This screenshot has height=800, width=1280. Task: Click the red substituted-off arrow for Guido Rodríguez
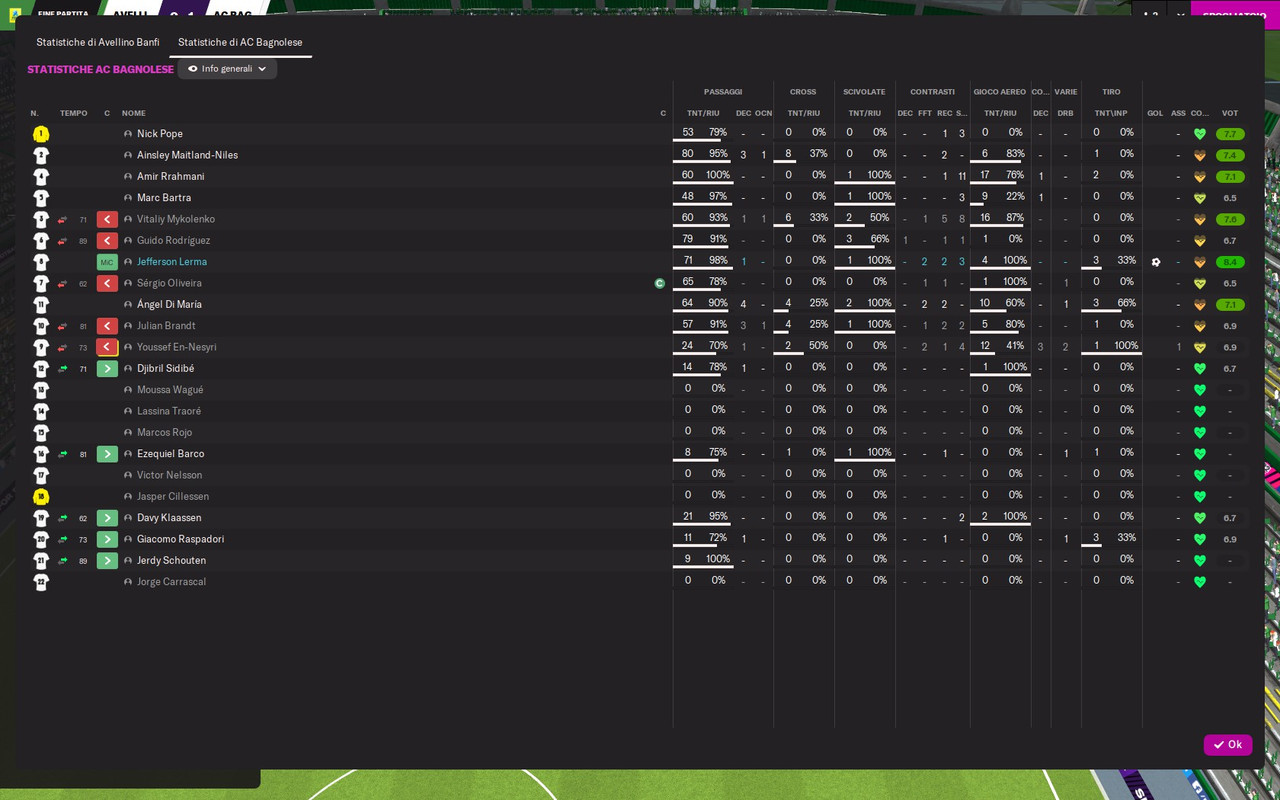coord(107,241)
